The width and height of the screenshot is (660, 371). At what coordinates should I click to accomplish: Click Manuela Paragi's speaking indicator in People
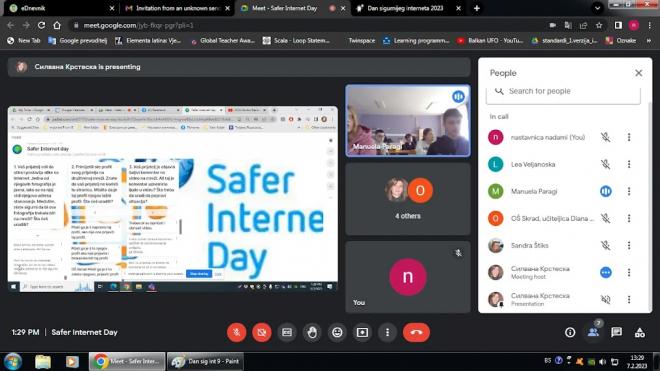pos(605,191)
